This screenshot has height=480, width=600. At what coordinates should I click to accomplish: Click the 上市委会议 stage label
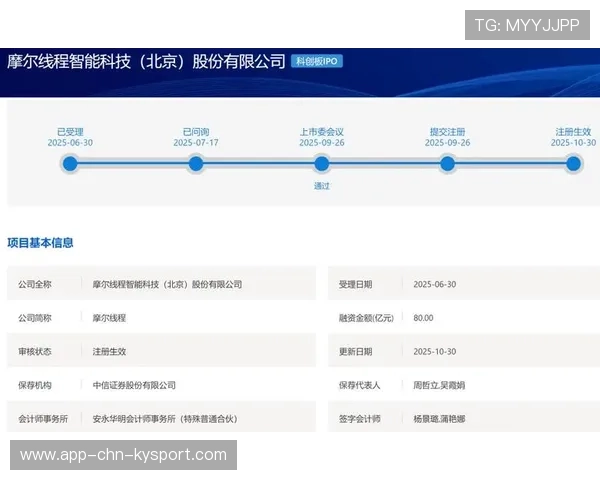pos(322,132)
